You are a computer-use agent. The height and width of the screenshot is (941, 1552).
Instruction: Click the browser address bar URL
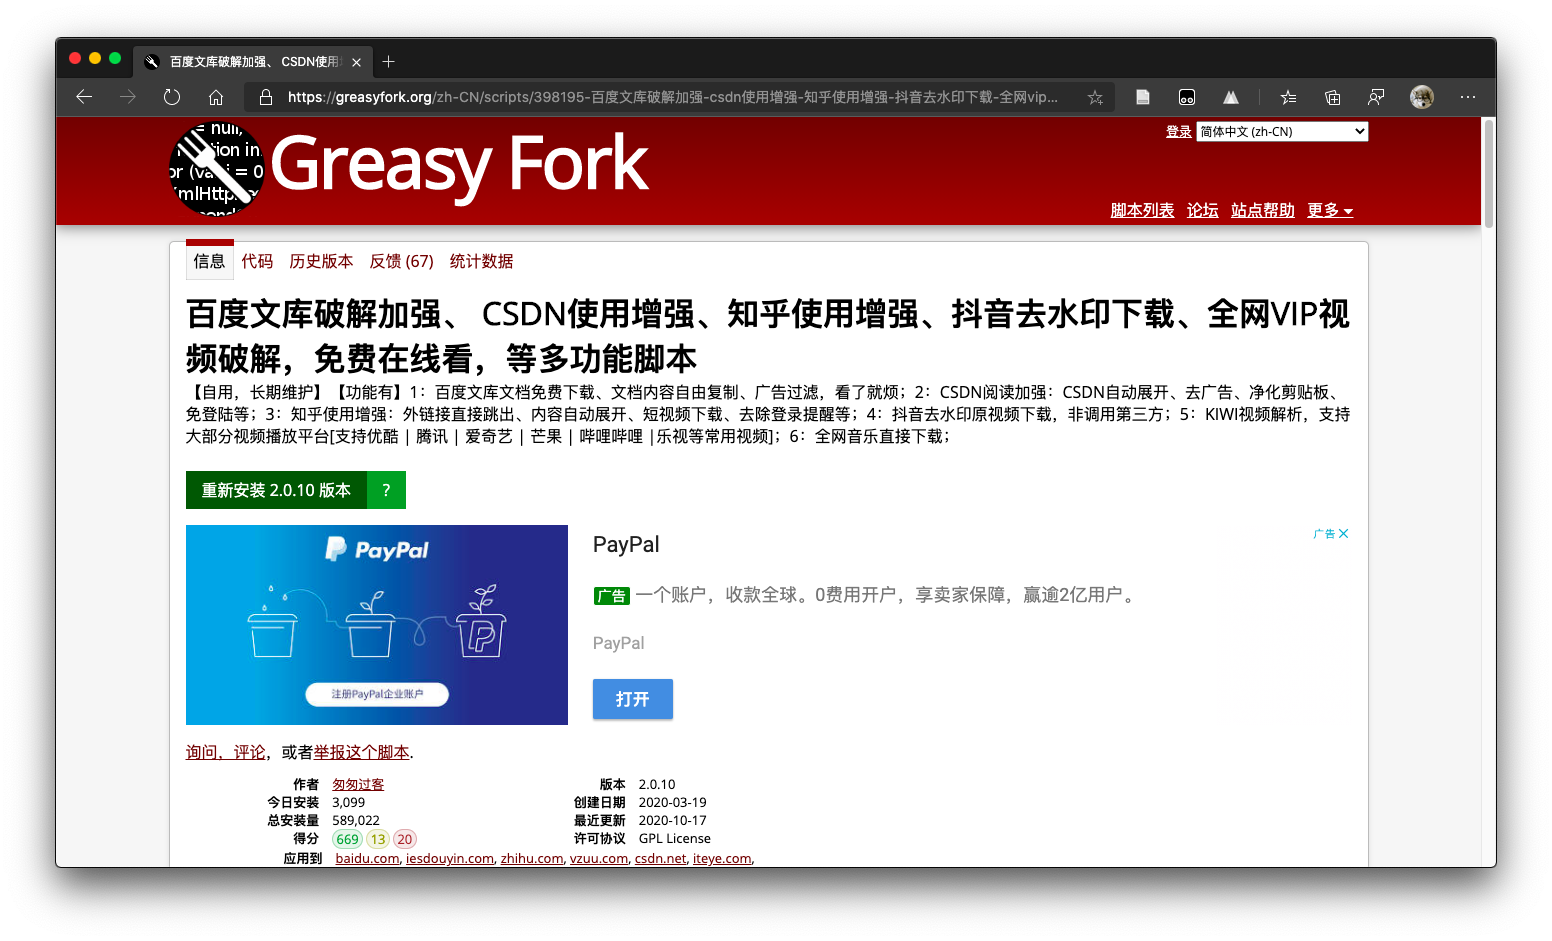(x=672, y=97)
